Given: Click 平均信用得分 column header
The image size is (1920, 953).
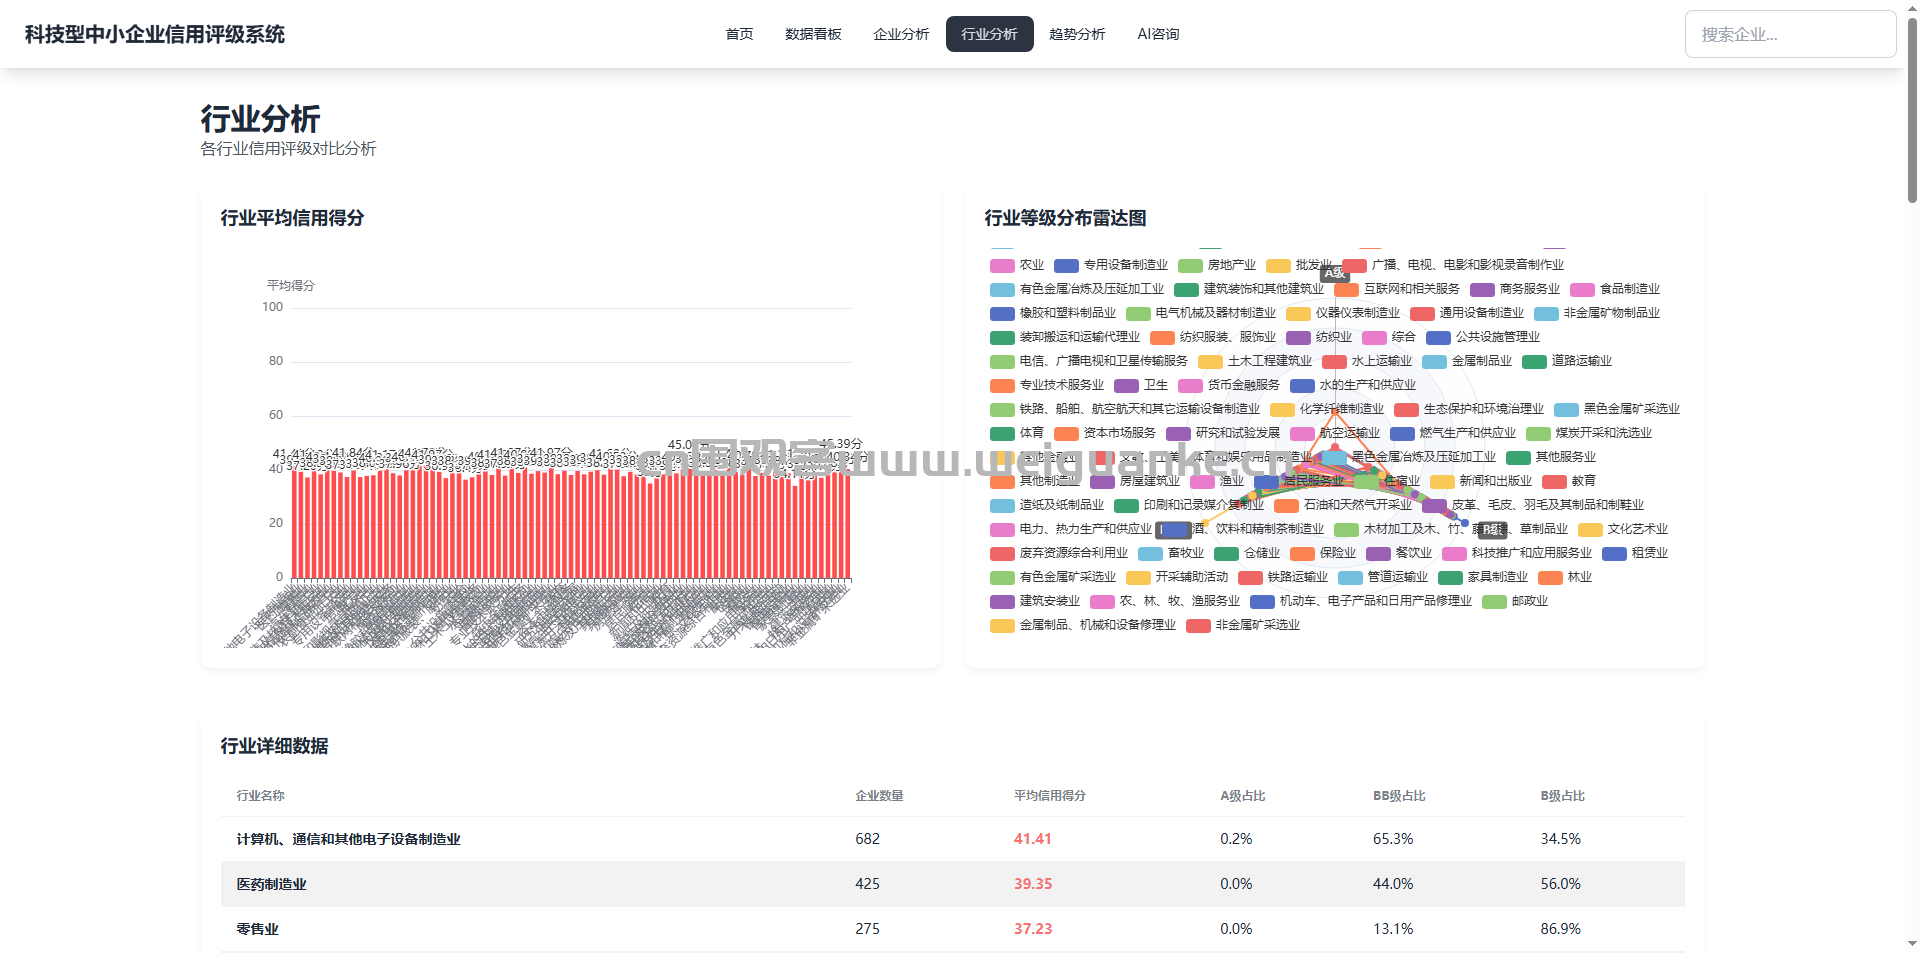Looking at the screenshot, I should (x=1049, y=796).
